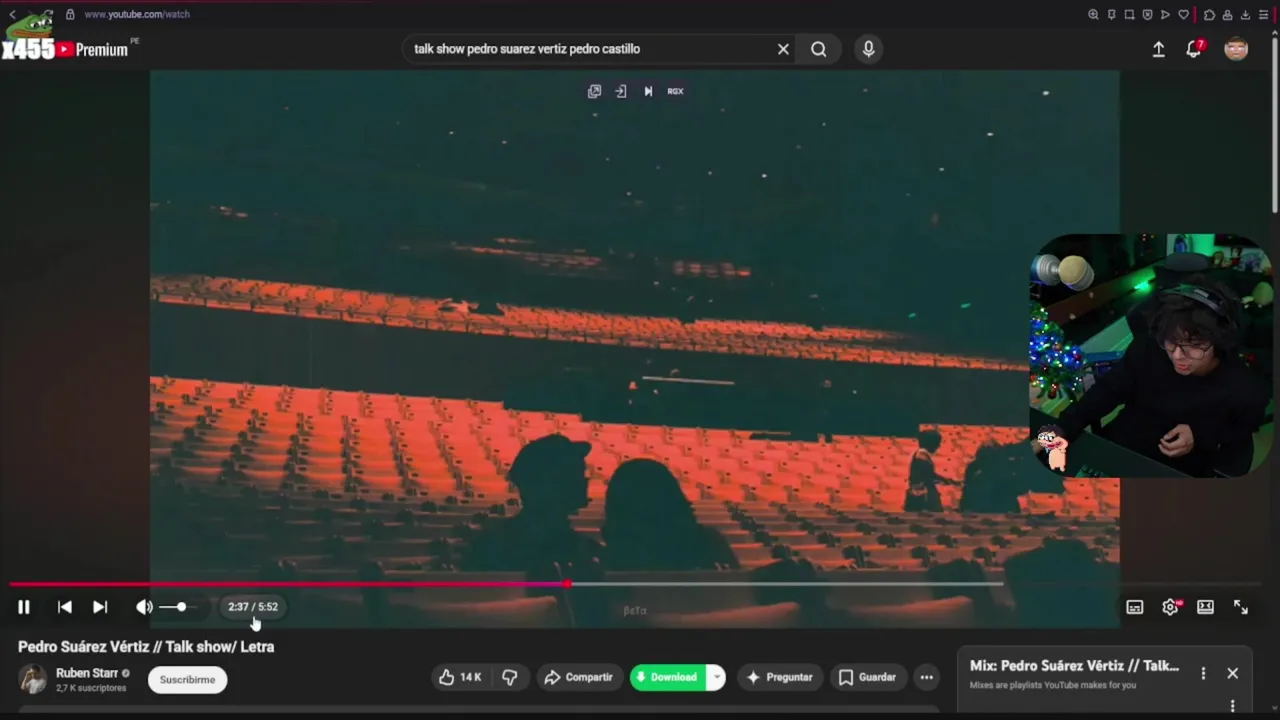Click the RGX overlay button
The image size is (1280, 720).
676,91
